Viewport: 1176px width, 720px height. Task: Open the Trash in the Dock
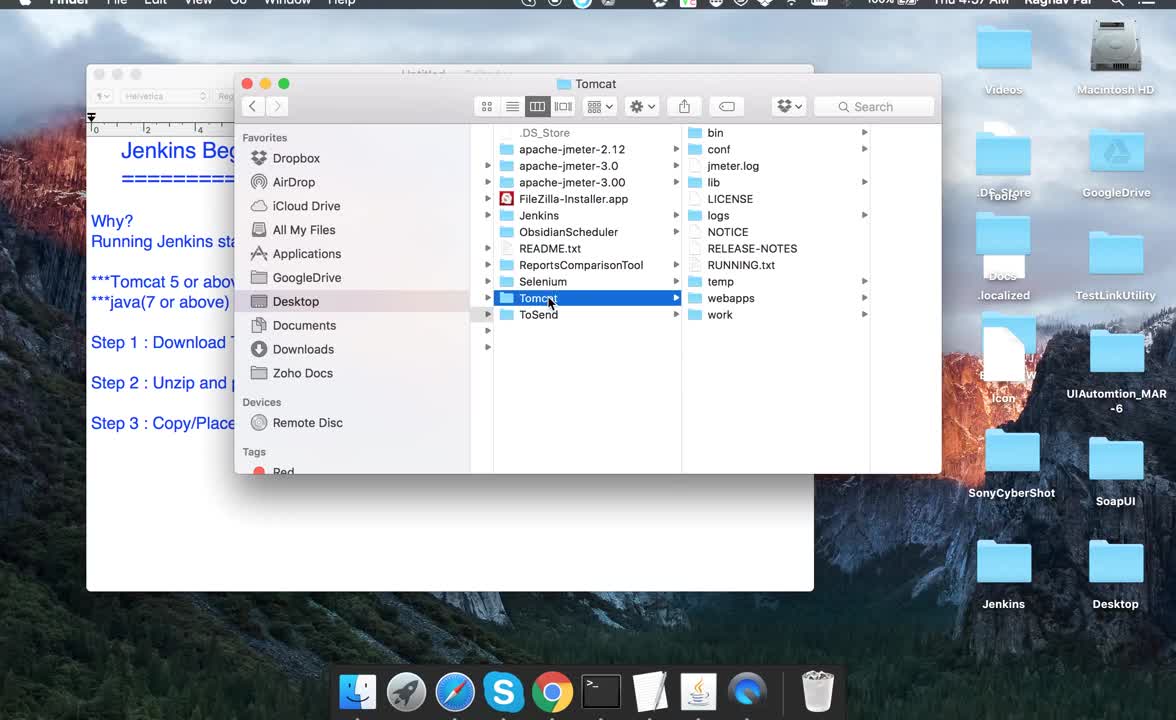(x=818, y=692)
